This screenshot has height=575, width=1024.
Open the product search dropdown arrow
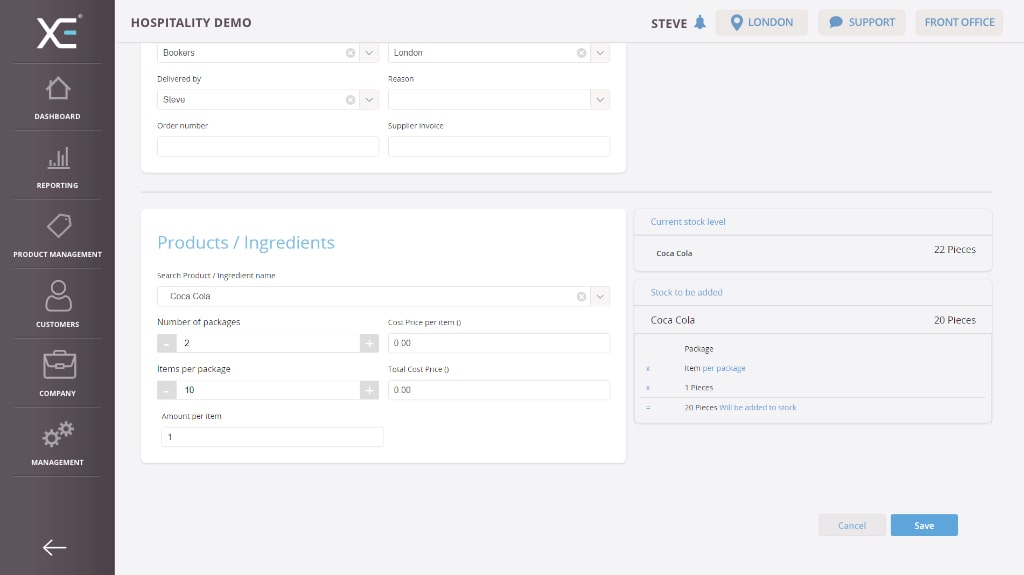pyautogui.click(x=599, y=296)
